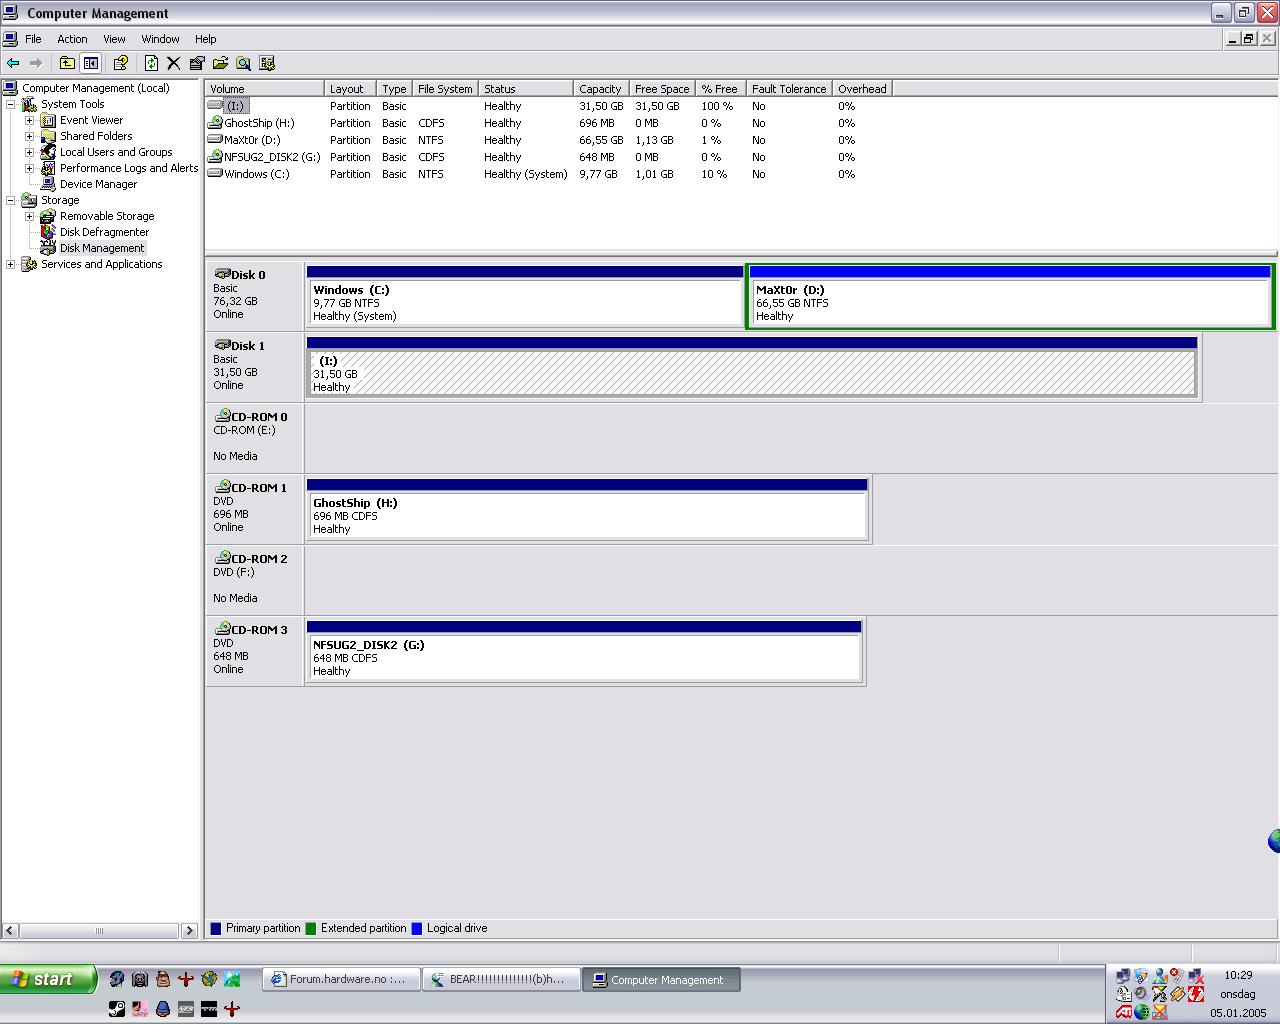Select Event Viewer in the tree

[91, 120]
